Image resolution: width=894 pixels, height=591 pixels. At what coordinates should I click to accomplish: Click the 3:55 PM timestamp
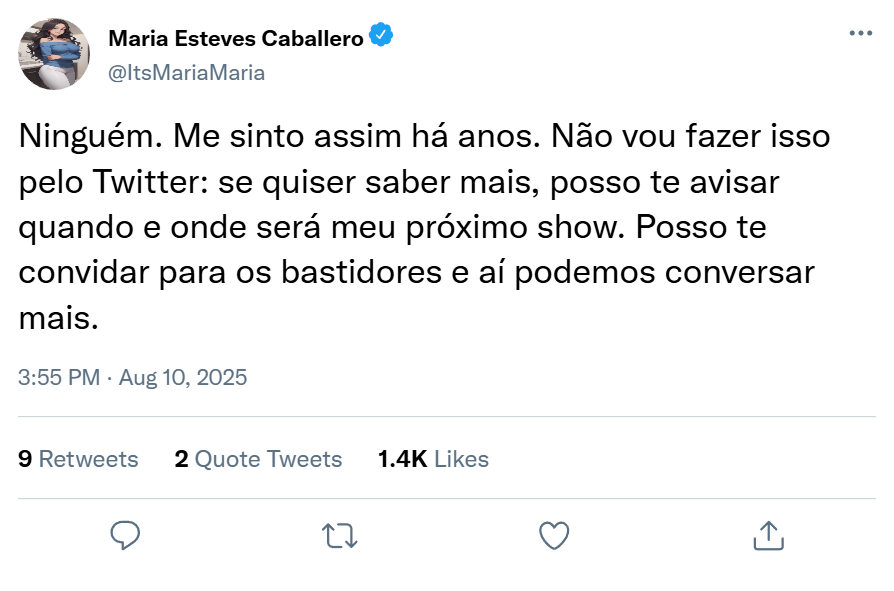tap(59, 378)
